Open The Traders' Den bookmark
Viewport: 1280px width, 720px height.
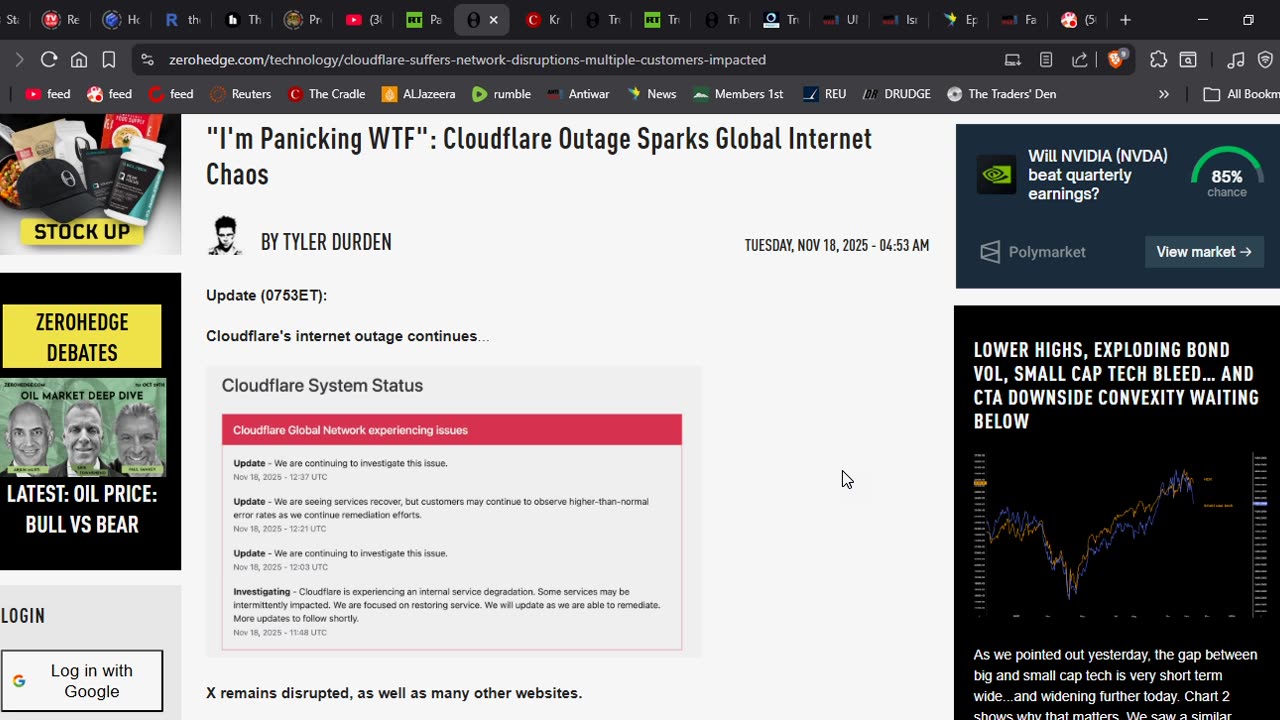click(x=1001, y=94)
